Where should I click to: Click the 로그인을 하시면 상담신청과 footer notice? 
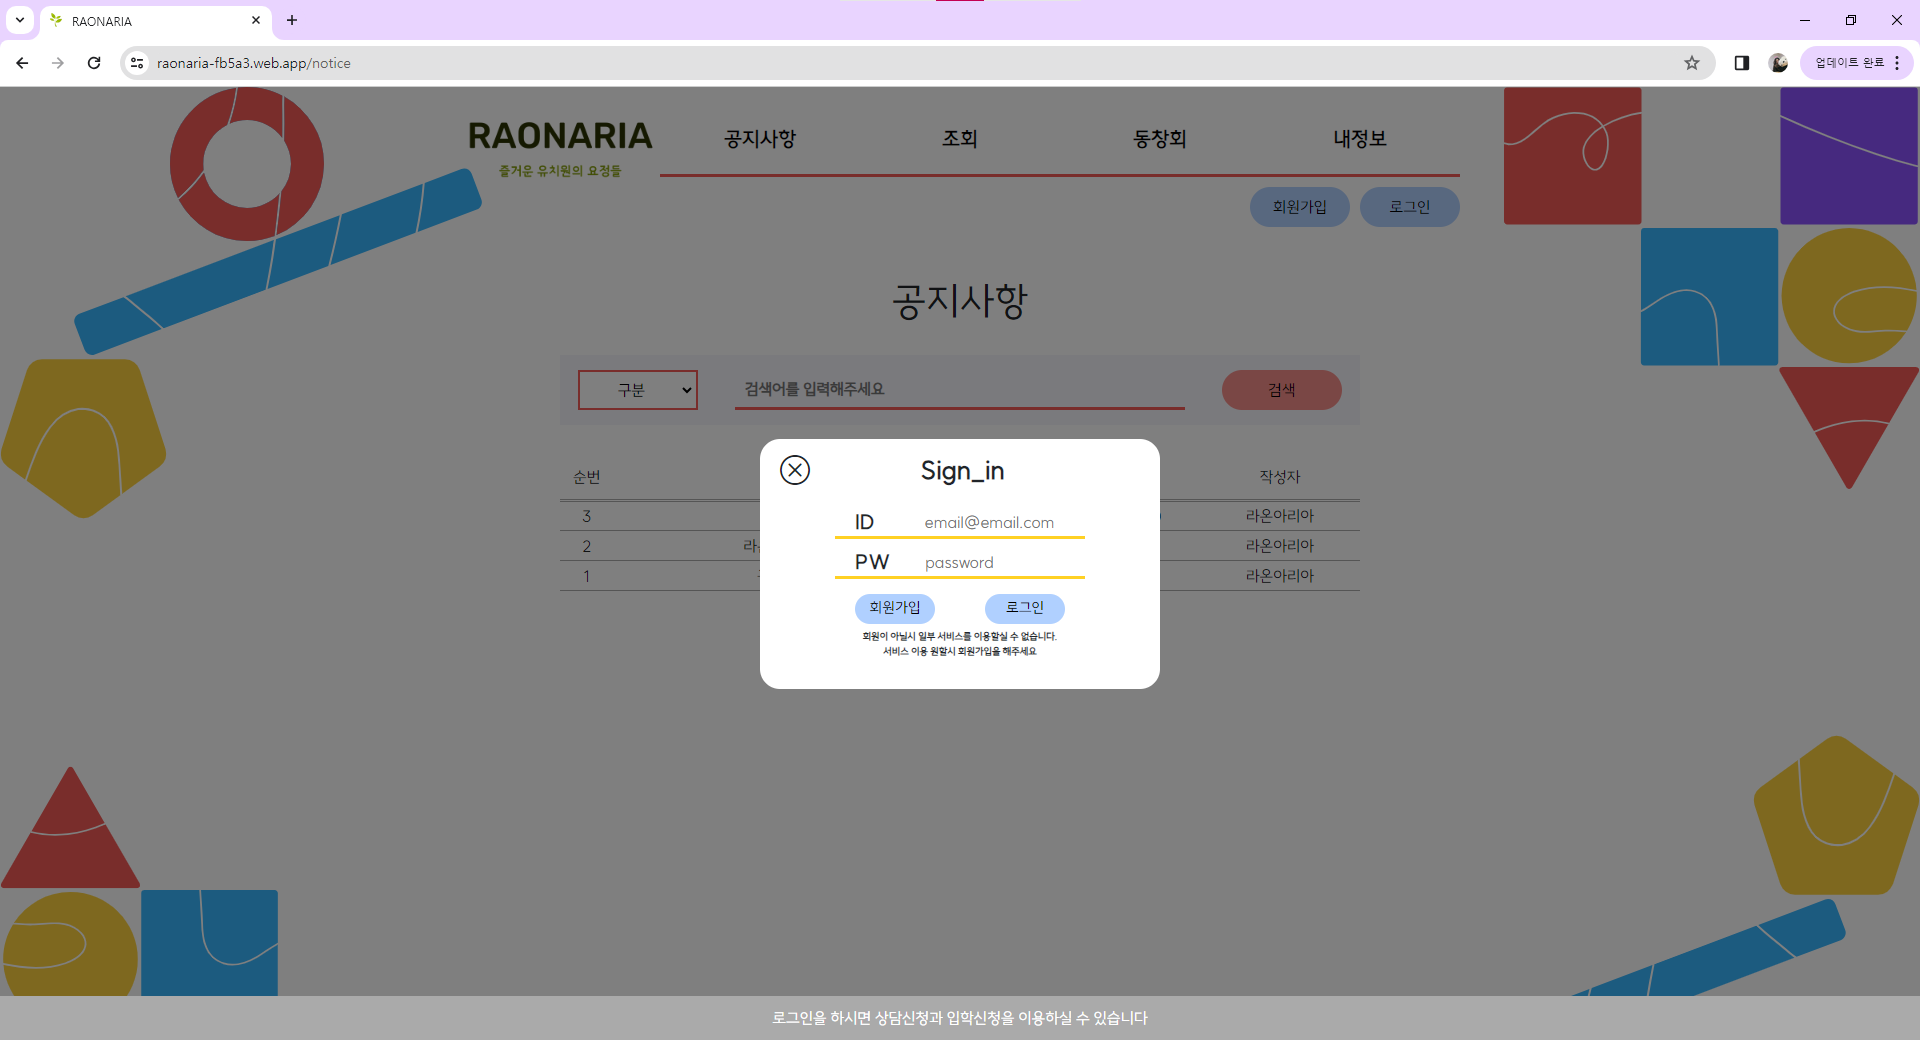[x=960, y=1018]
